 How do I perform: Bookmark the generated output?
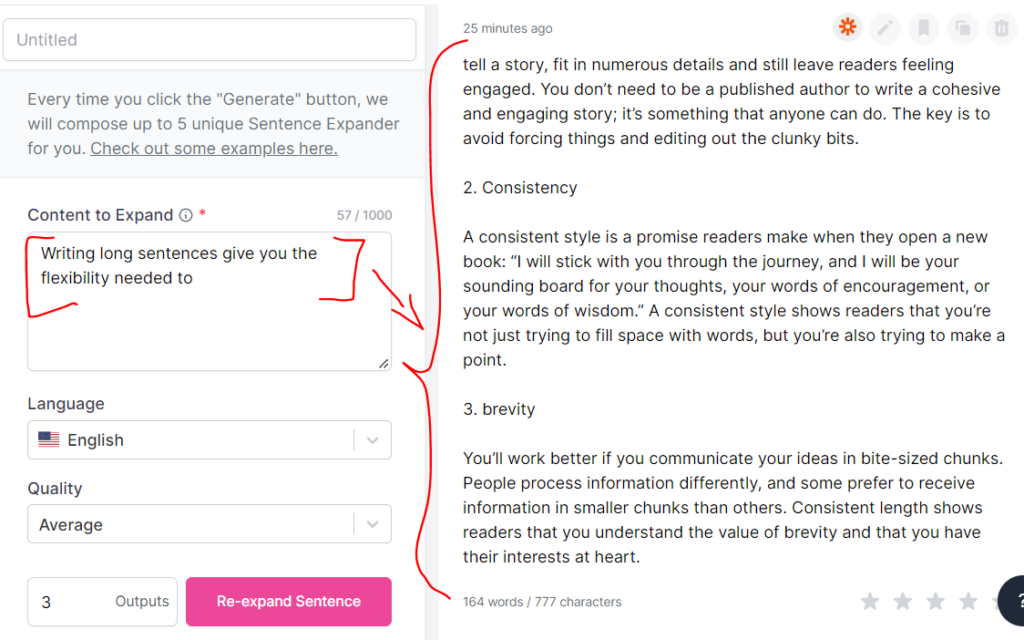pyautogui.click(x=923, y=27)
